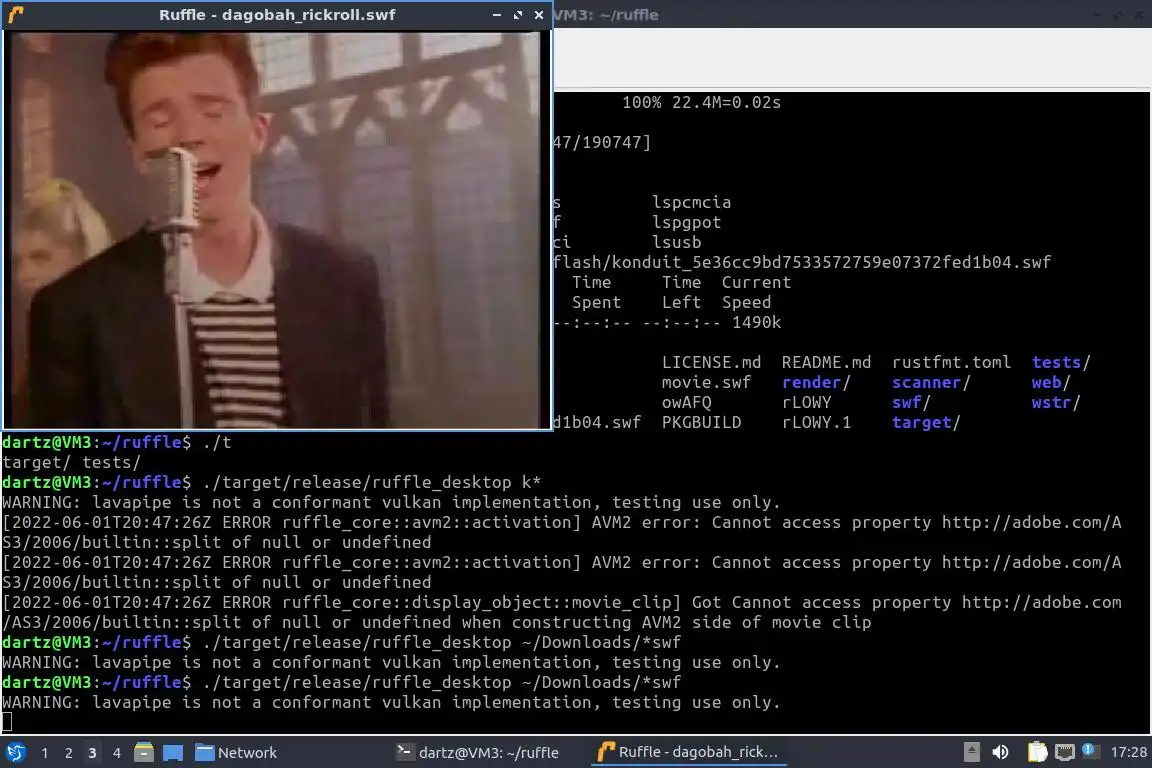Click 'lspcmcia' in terminal output
This screenshot has width=1152, height=768.
tap(691, 202)
